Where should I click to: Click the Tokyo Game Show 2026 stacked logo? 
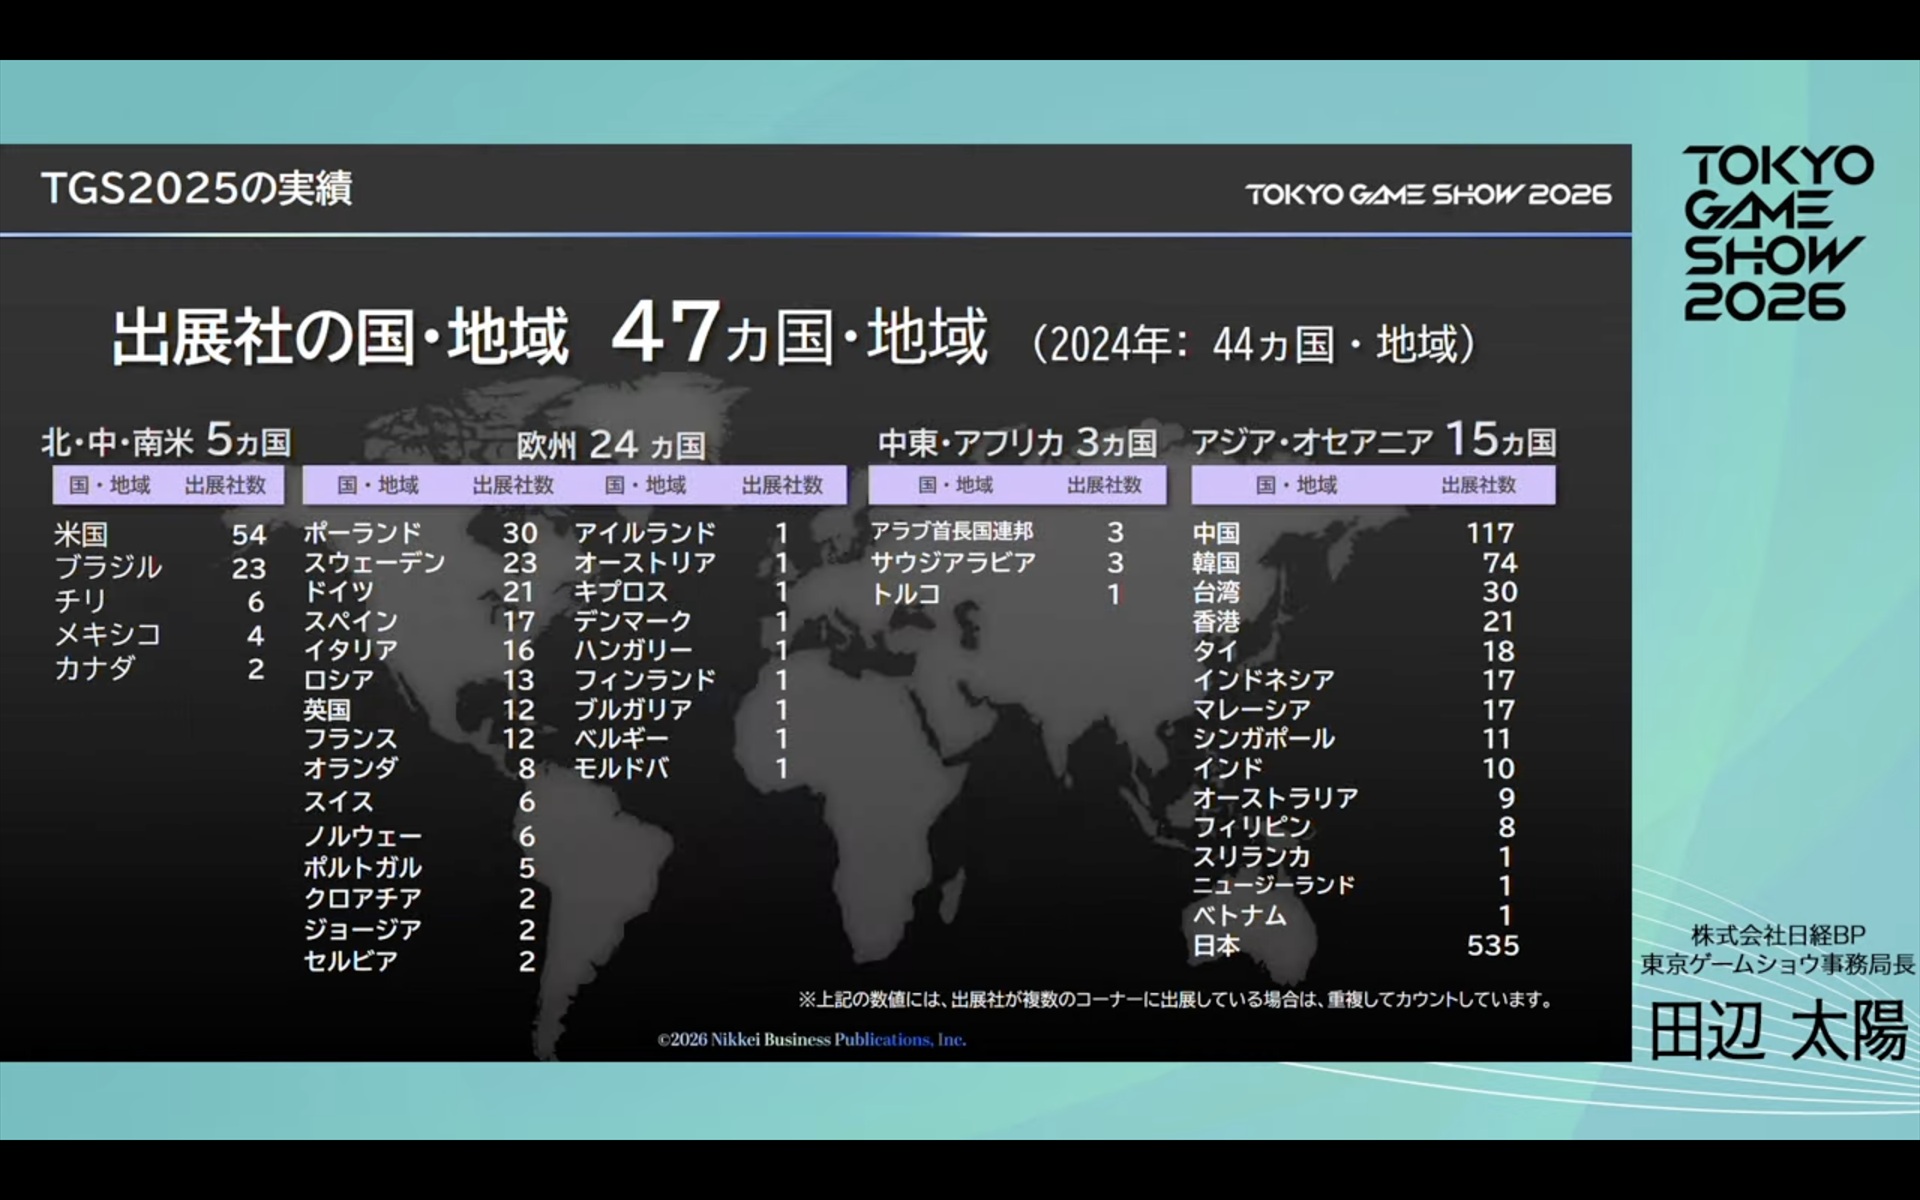1776,232
